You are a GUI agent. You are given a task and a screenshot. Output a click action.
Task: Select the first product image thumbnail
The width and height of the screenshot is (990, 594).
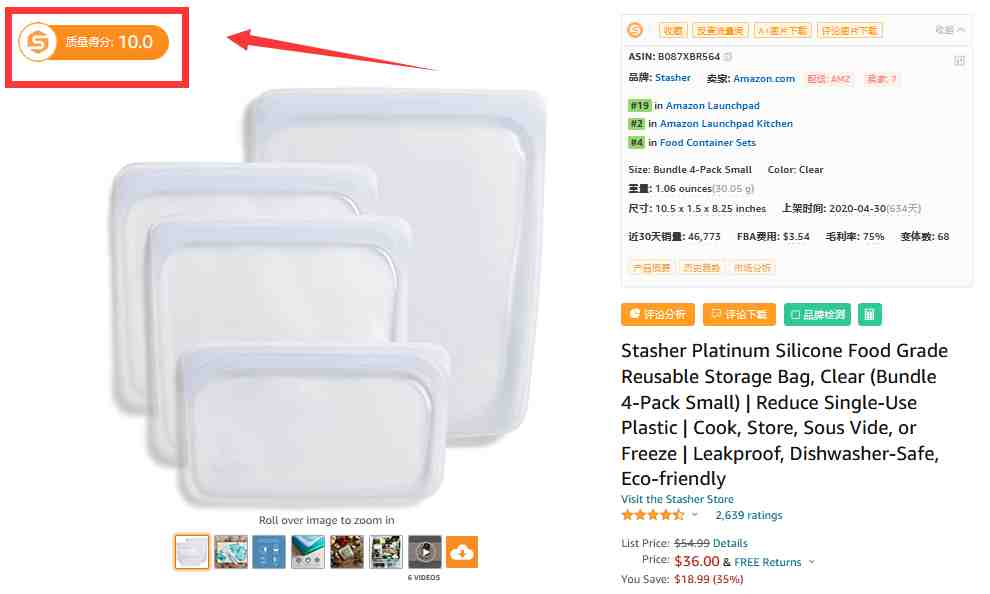coord(192,552)
